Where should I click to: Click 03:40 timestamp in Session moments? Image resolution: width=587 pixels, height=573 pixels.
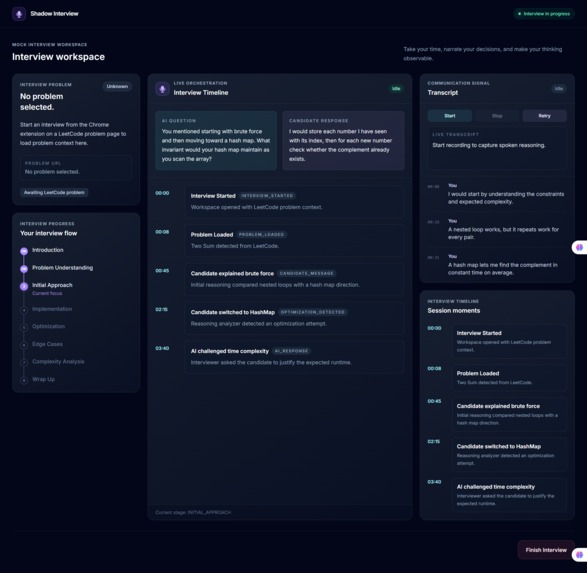pos(434,482)
